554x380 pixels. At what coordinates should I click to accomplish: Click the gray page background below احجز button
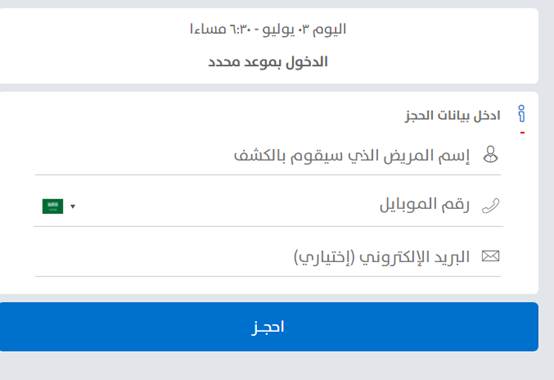click(x=269, y=367)
